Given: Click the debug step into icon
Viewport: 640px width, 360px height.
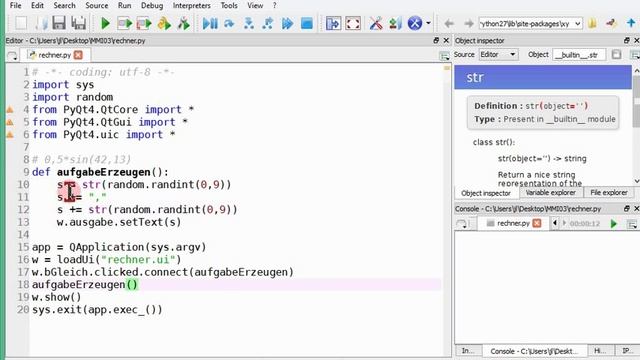Looking at the screenshot, I should [249, 23].
